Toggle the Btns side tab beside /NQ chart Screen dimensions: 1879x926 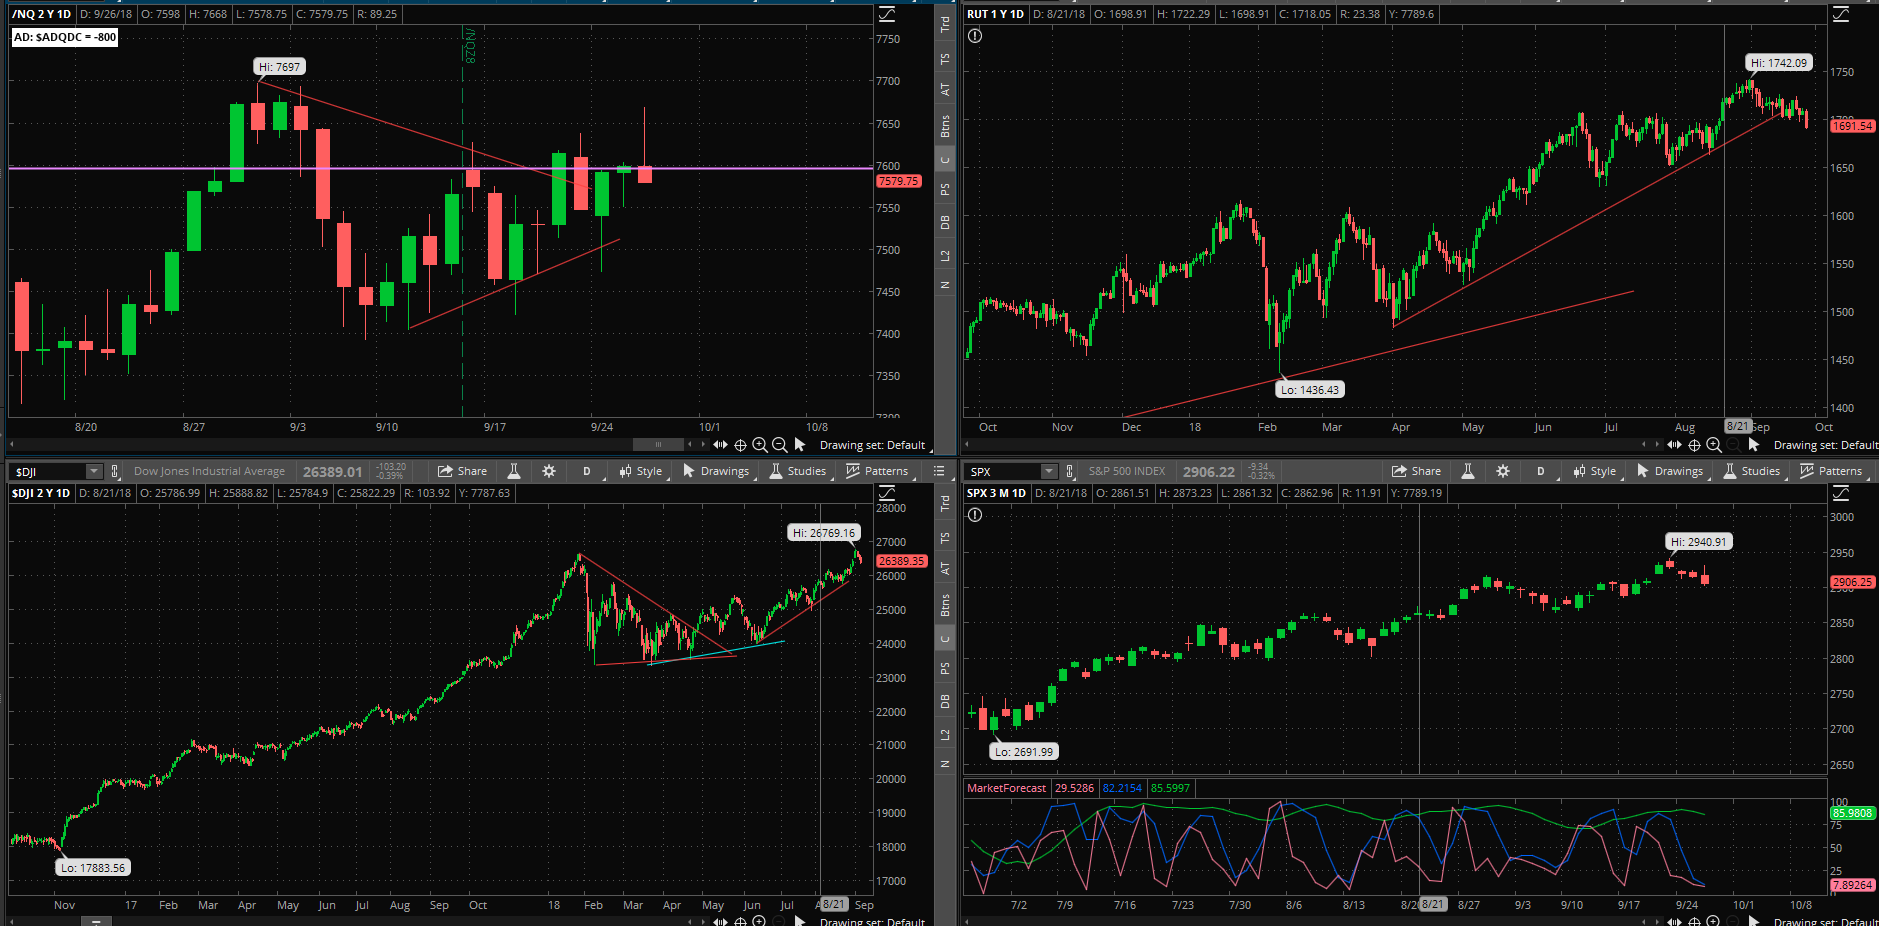click(945, 126)
